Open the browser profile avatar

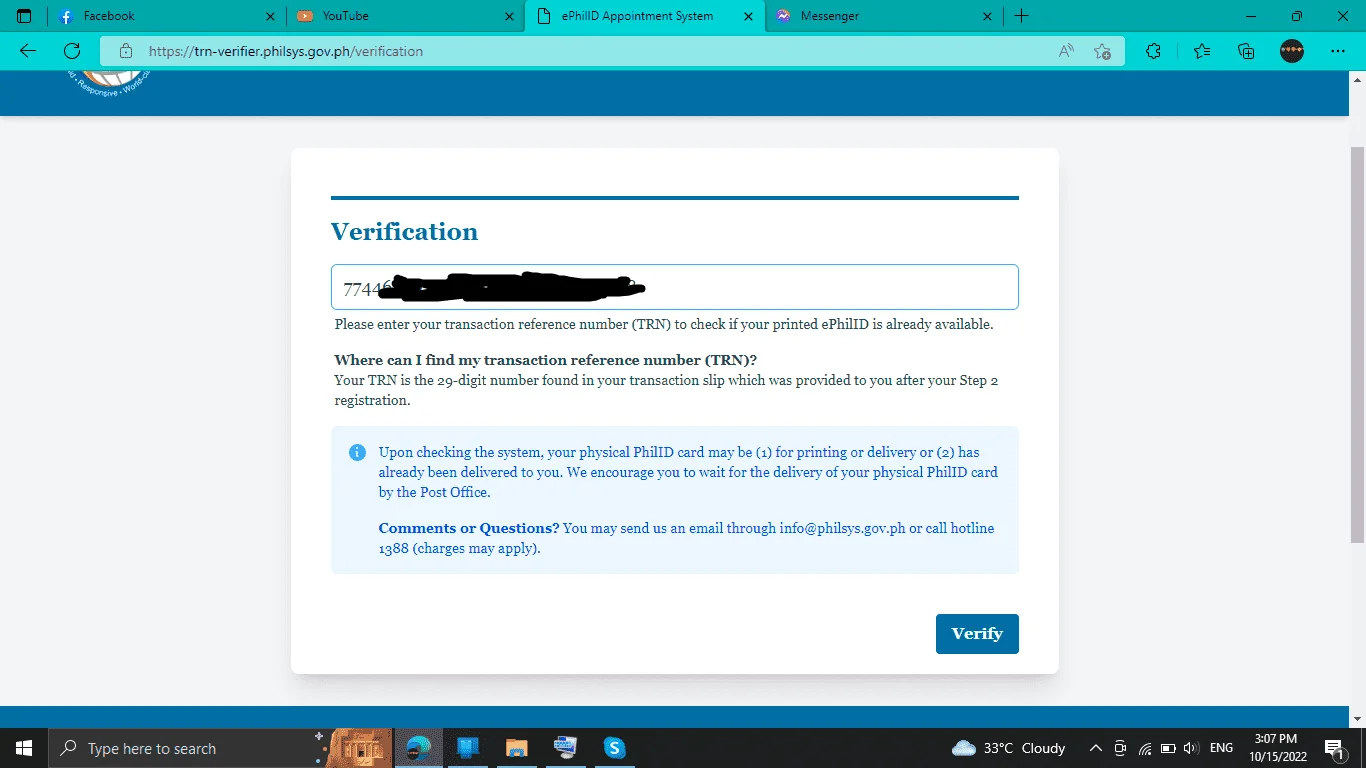click(x=1292, y=51)
